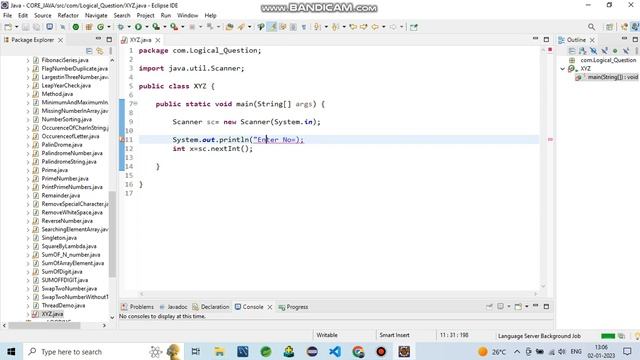Viewport: 640px width, 360px height.
Task: Click the Run button with green play icon
Action: (x=138, y=27)
